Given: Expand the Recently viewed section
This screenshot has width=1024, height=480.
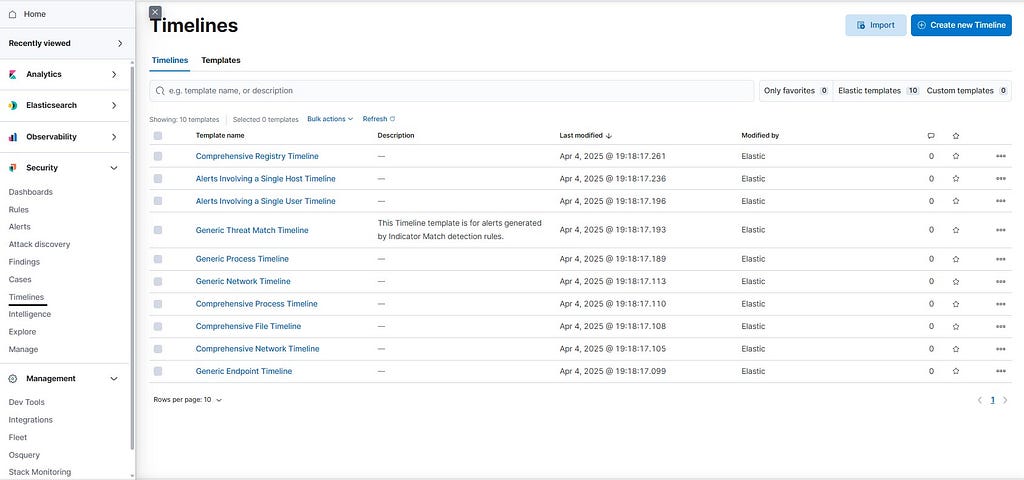Looking at the screenshot, I should 120,43.
